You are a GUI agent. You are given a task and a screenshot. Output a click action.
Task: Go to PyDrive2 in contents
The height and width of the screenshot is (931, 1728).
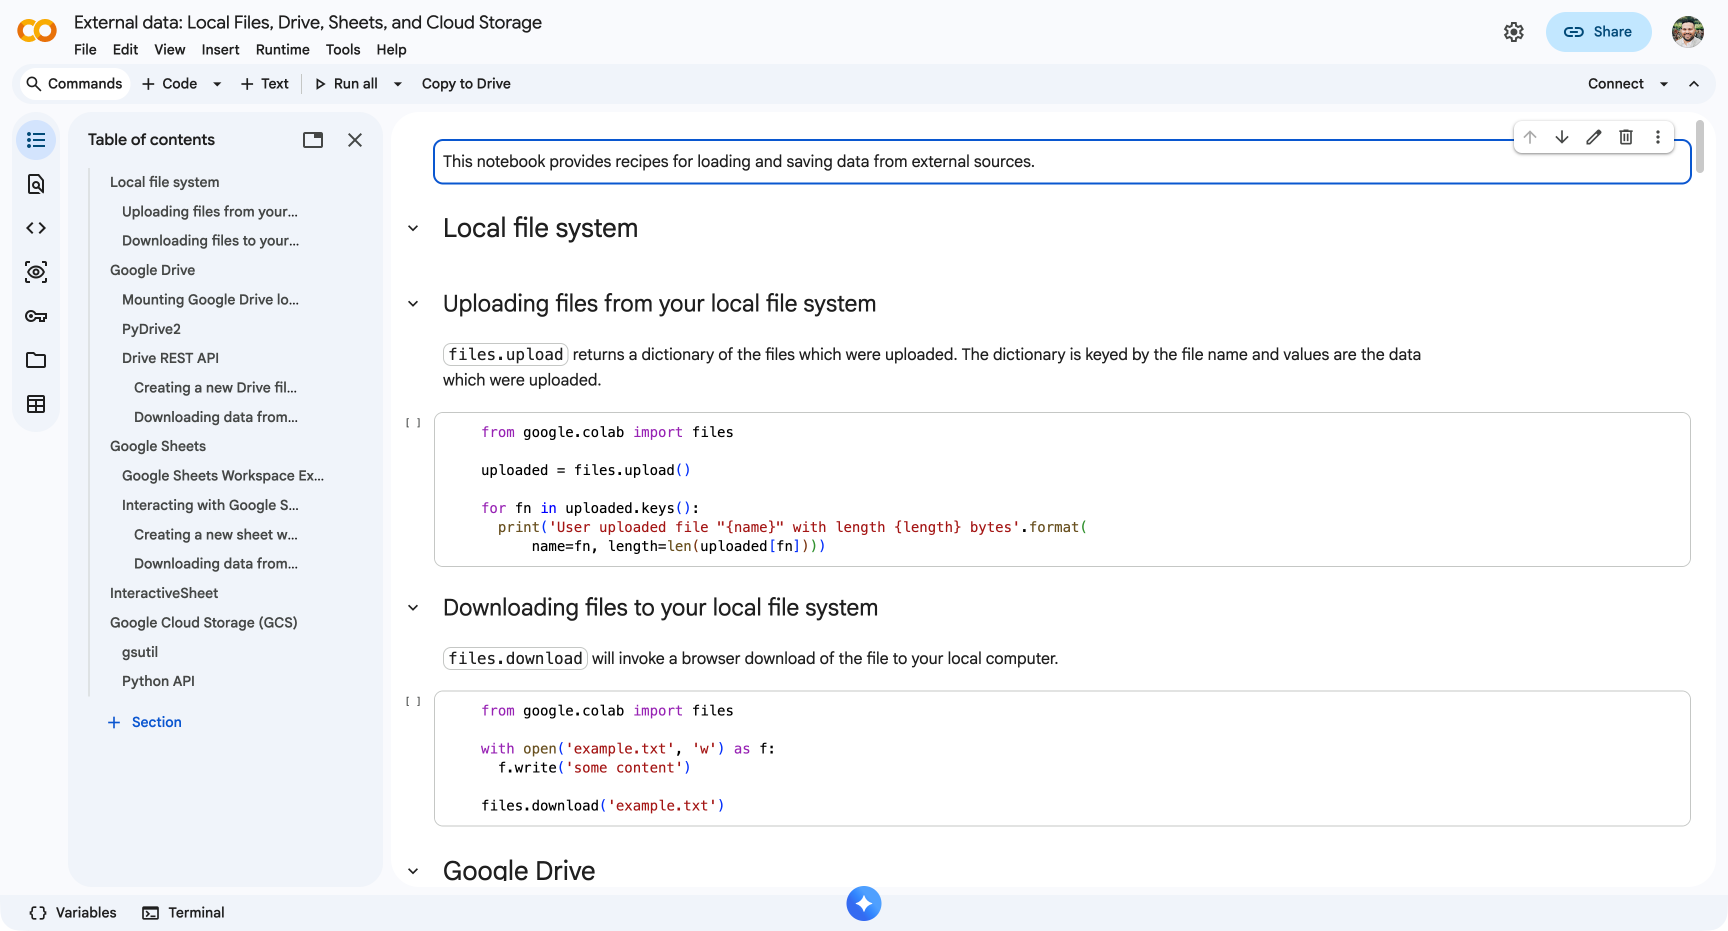point(151,329)
